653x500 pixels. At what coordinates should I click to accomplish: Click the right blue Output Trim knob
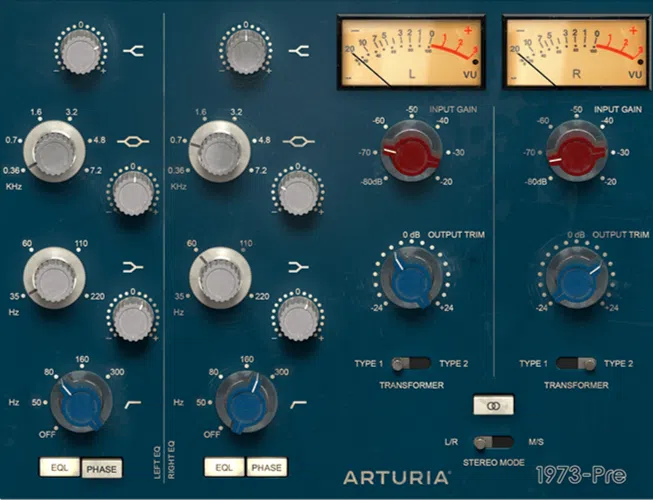575,280
